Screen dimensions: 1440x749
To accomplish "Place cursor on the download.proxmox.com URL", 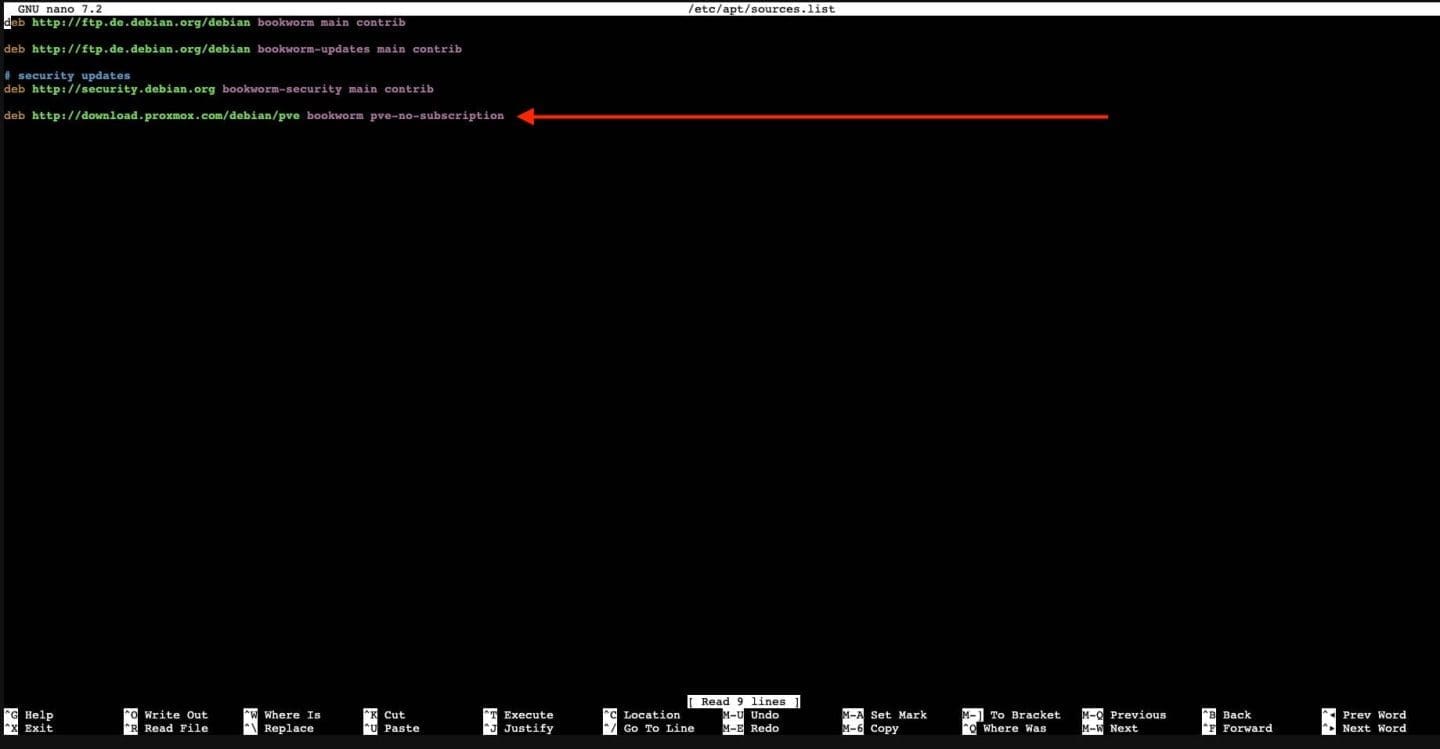I will (165, 116).
